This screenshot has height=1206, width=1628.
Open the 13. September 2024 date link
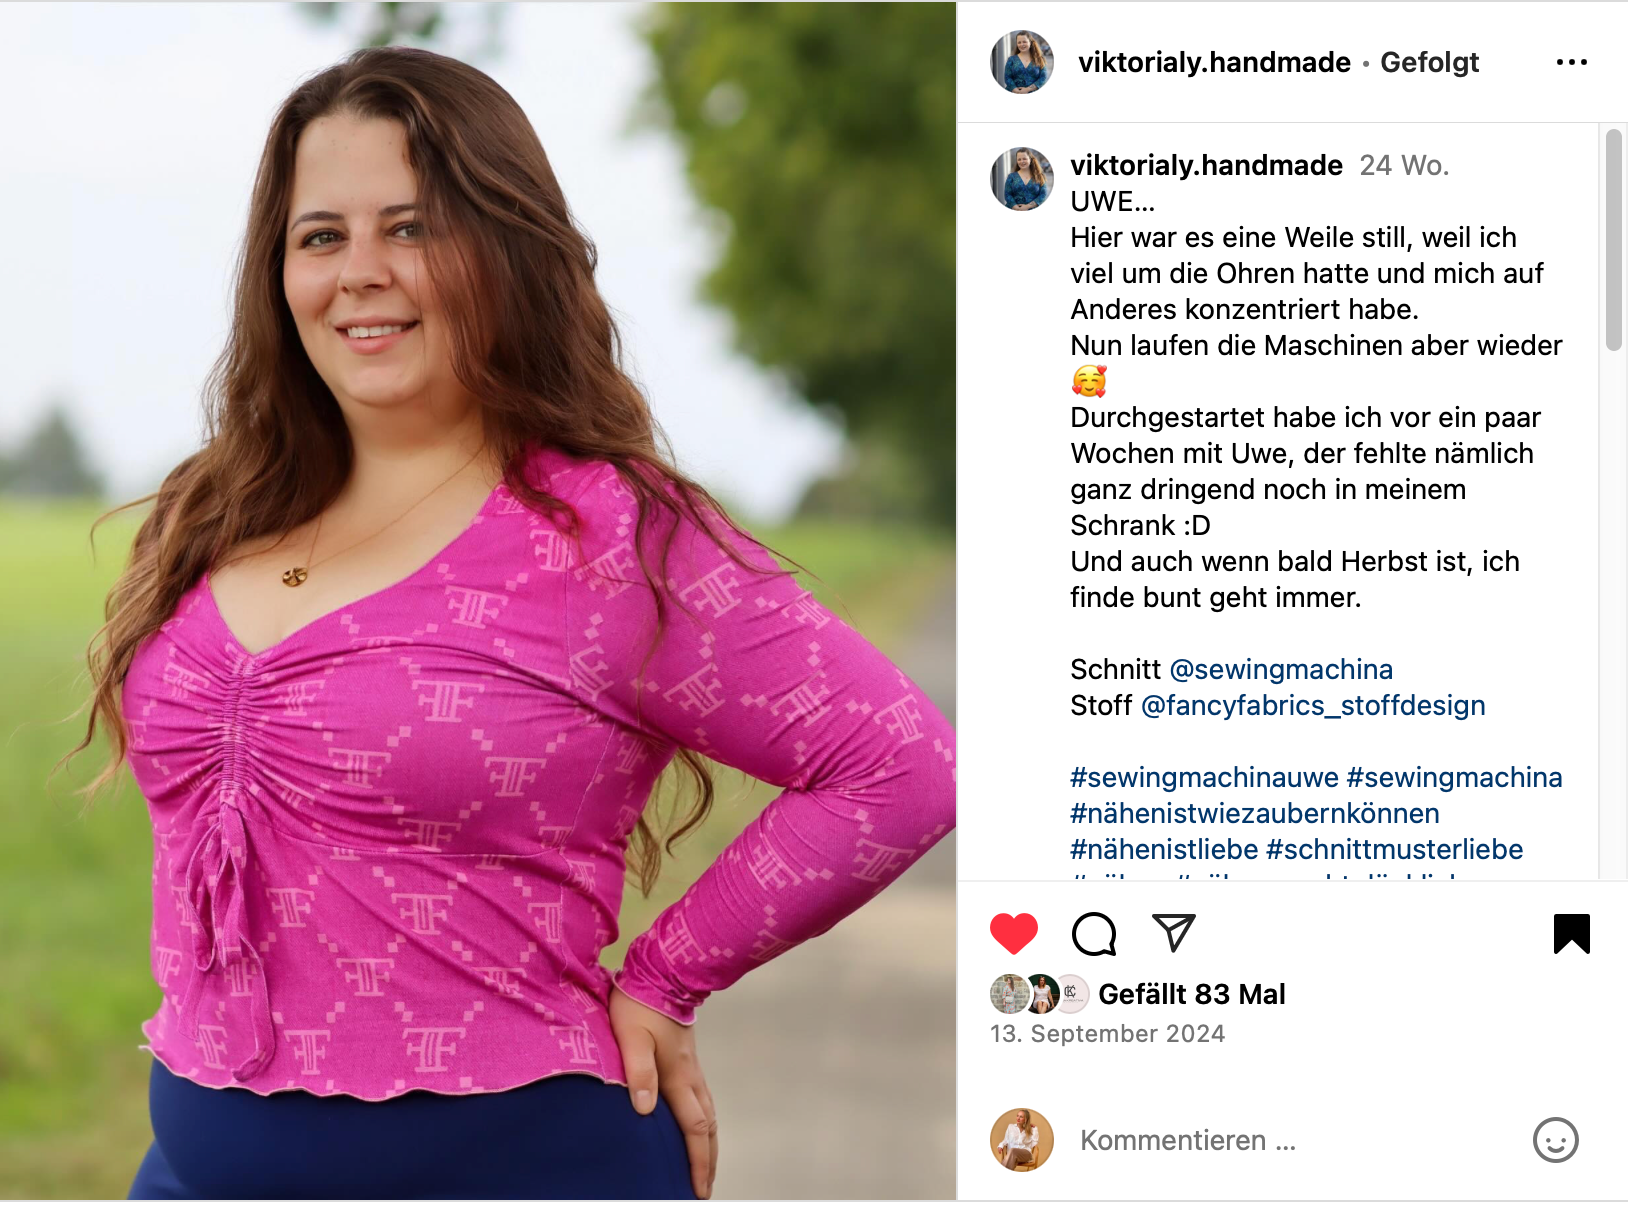(x=1107, y=1033)
